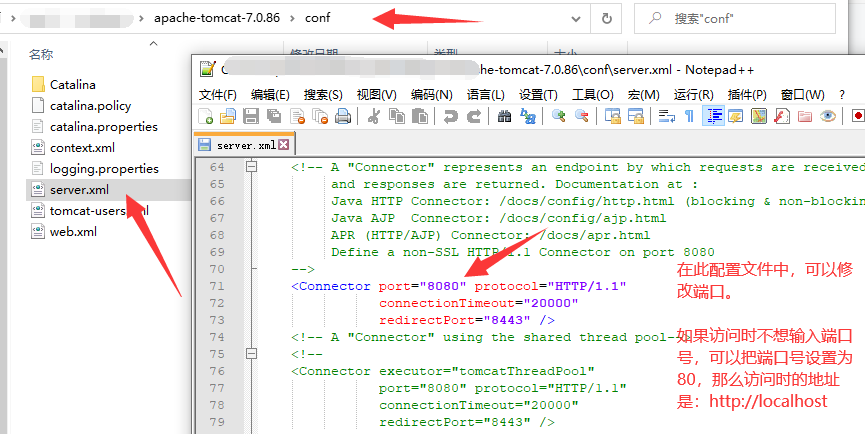865x434 pixels.
Task: Toggle the Word Wrap toolbar icon
Action: pos(666,116)
